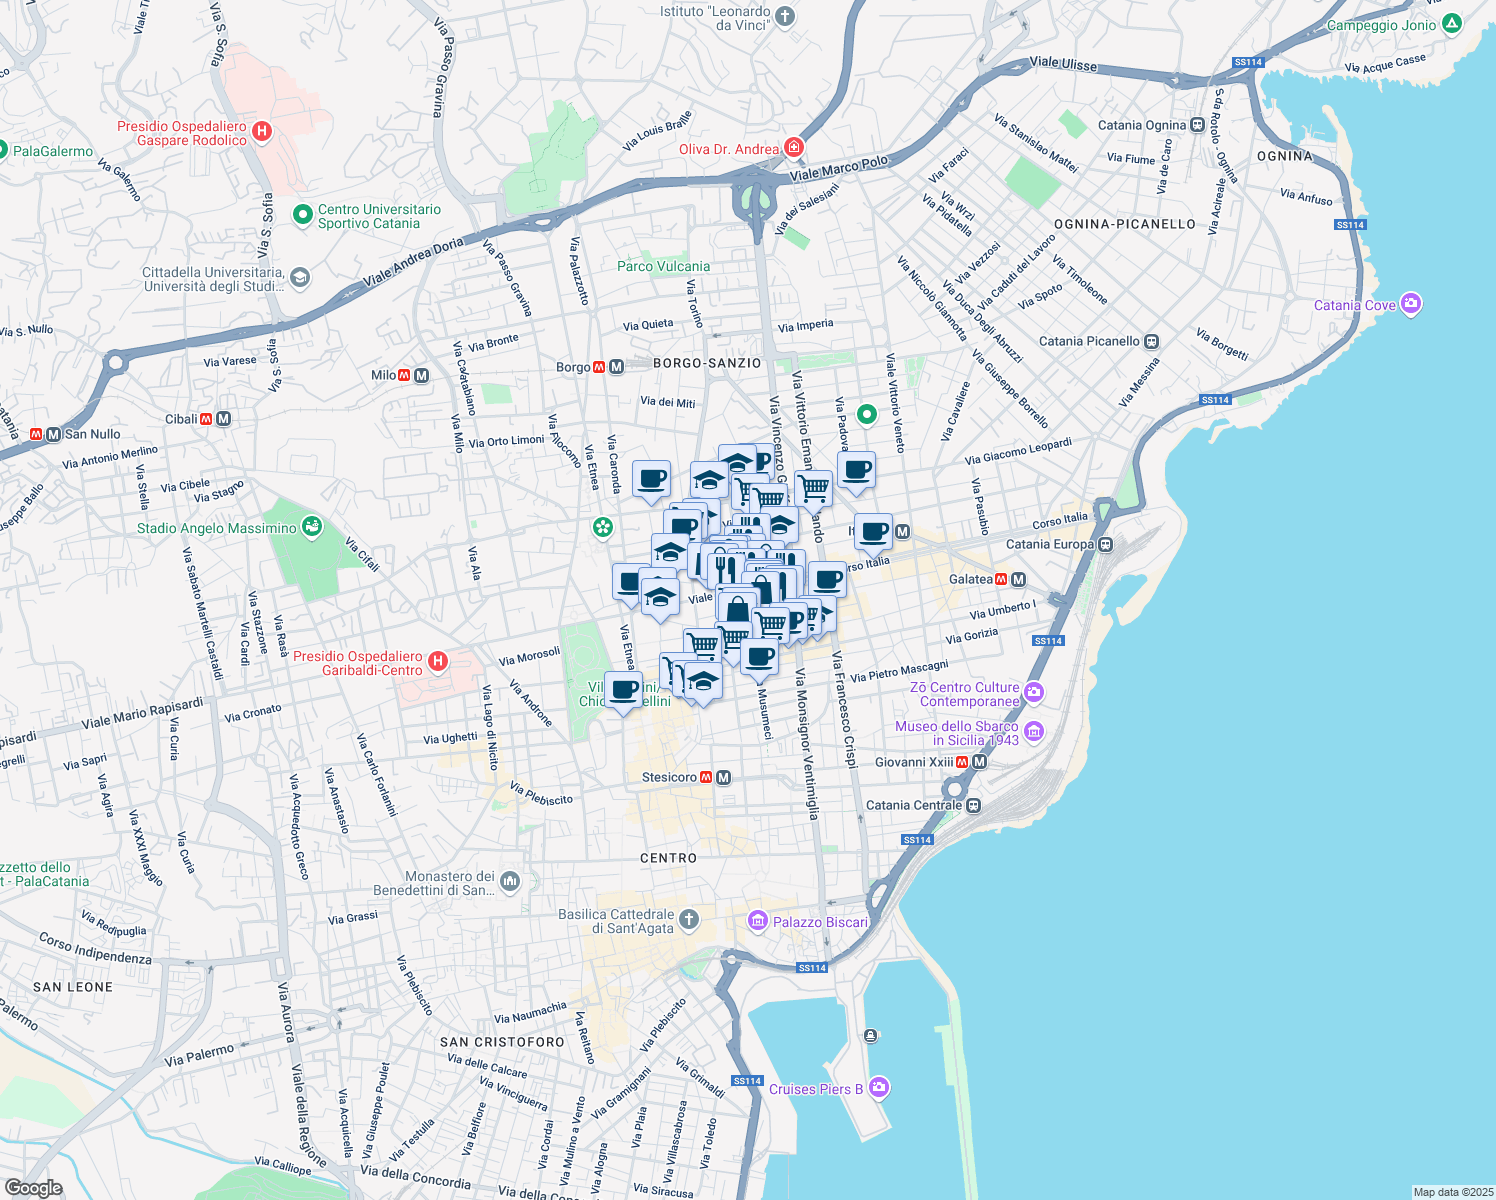Select the coffee pin beside Via Caronda
Viewport: 1496px width, 1200px height.
(651, 480)
